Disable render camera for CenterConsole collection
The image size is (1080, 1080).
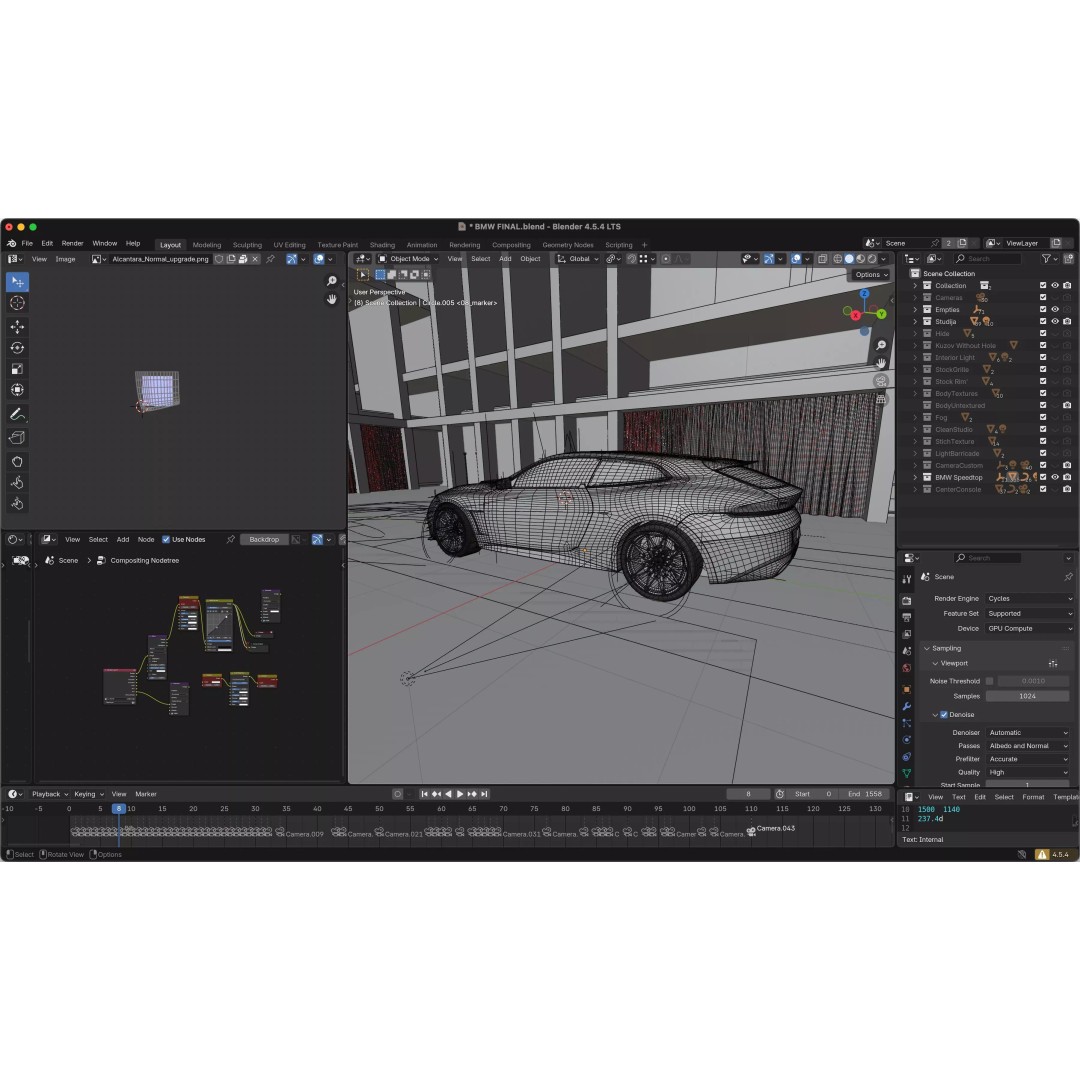pyautogui.click(x=1067, y=489)
